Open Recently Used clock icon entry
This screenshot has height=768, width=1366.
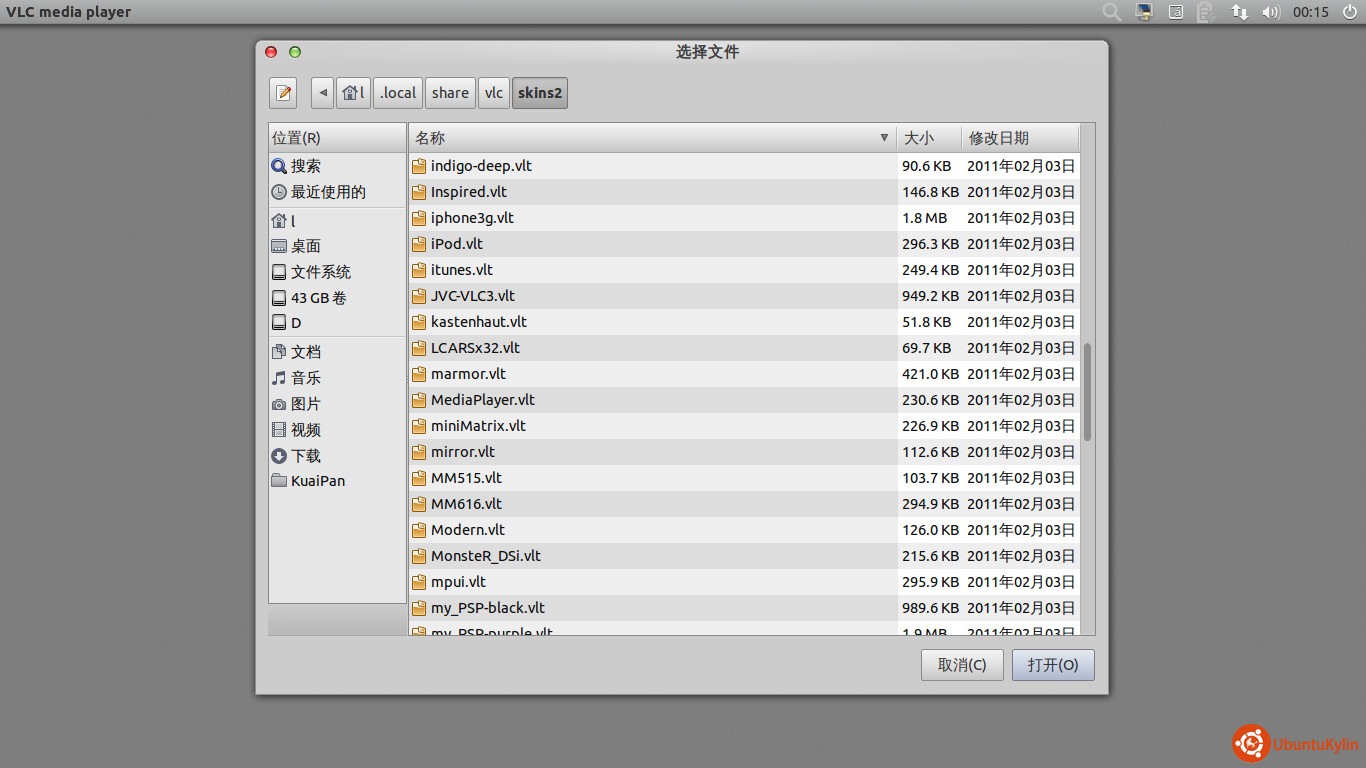tap(279, 192)
